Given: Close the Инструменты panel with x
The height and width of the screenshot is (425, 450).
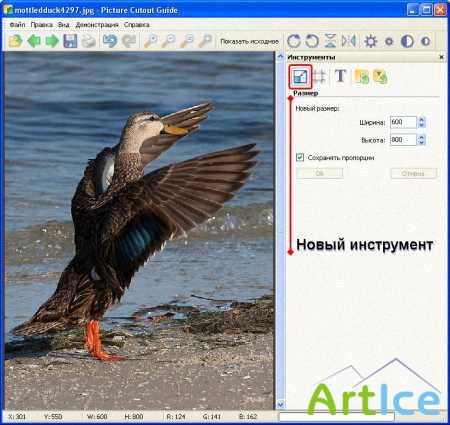Looking at the screenshot, I should pyautogui.click(x=442, y=57).
